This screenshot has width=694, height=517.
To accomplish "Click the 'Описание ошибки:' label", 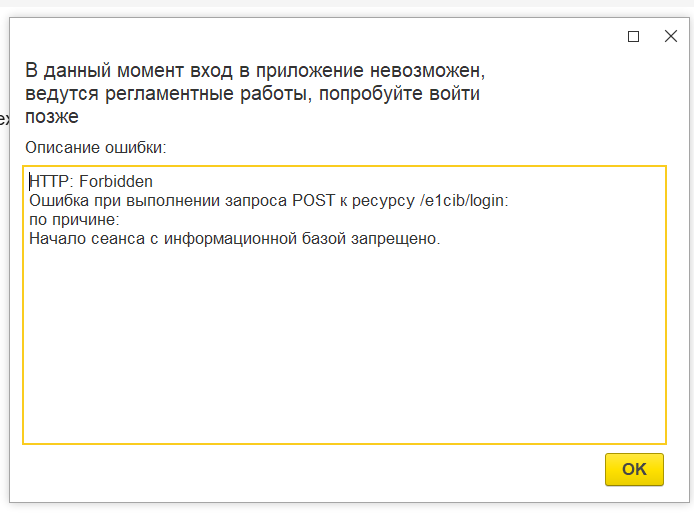I will tap(96, 147).
